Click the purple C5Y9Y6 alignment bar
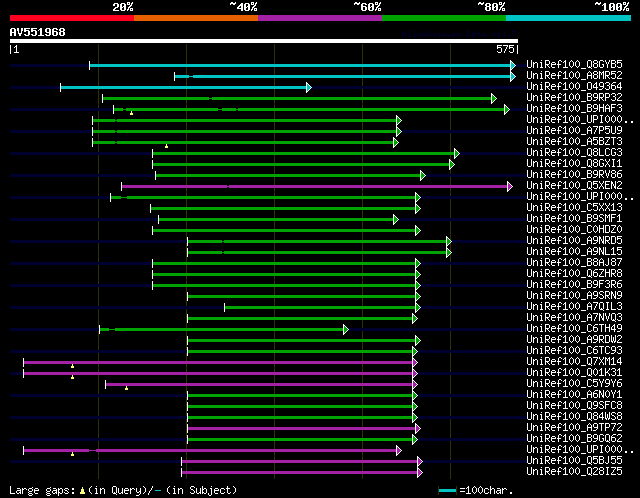The width and height of the screenshot is (640, 498). point(259,385)
